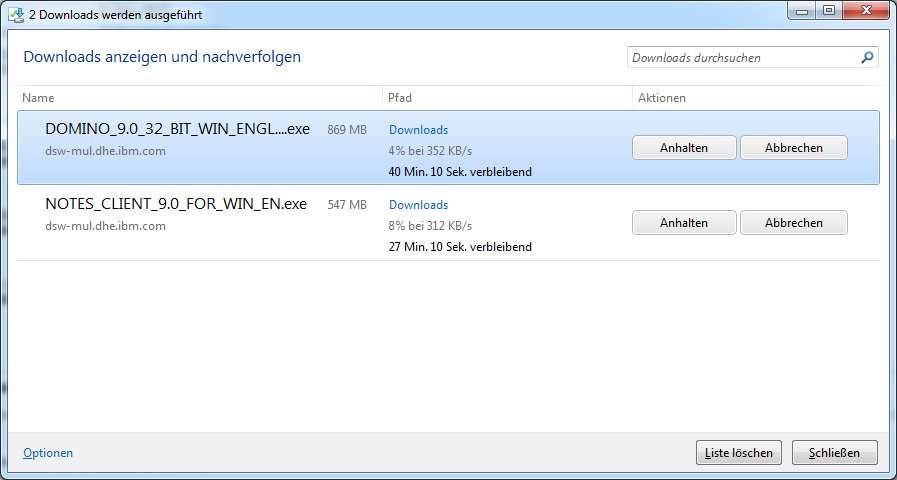Image resolution: width=897 pixels, height=480 pixels.
Task: Minimize the downloads window
Action: [x=802, y=11]
